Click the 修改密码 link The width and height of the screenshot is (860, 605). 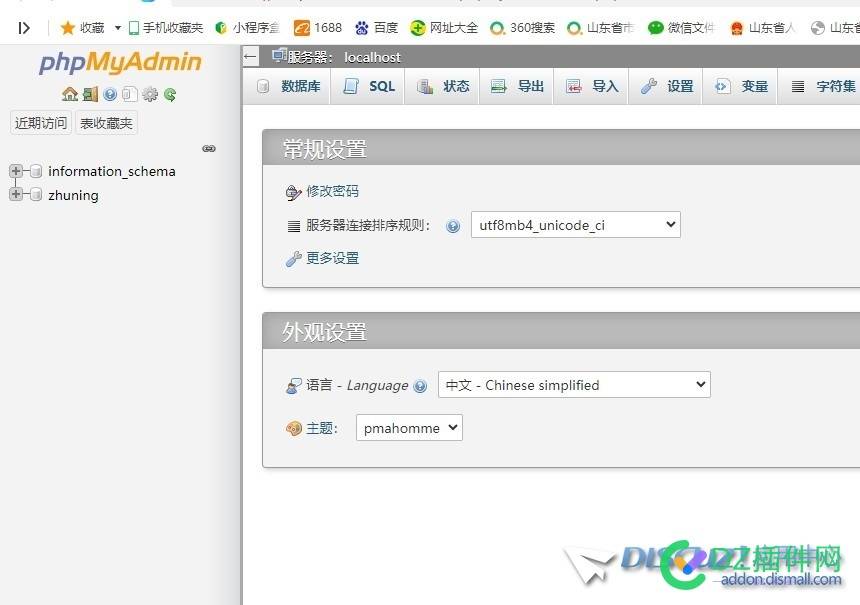332,191
